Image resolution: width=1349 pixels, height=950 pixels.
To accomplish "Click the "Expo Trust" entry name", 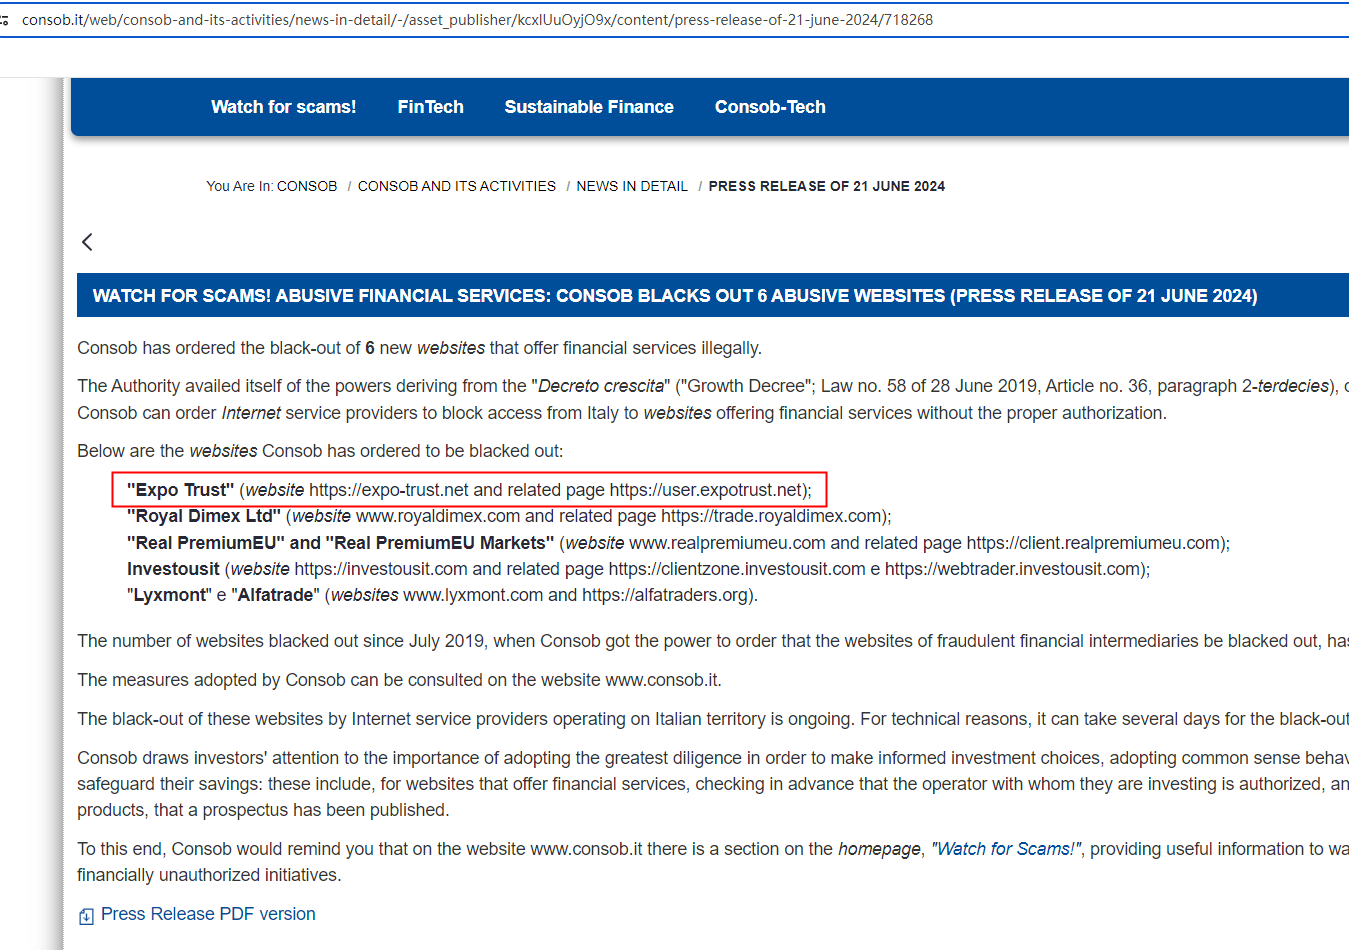I will (180, 490).
